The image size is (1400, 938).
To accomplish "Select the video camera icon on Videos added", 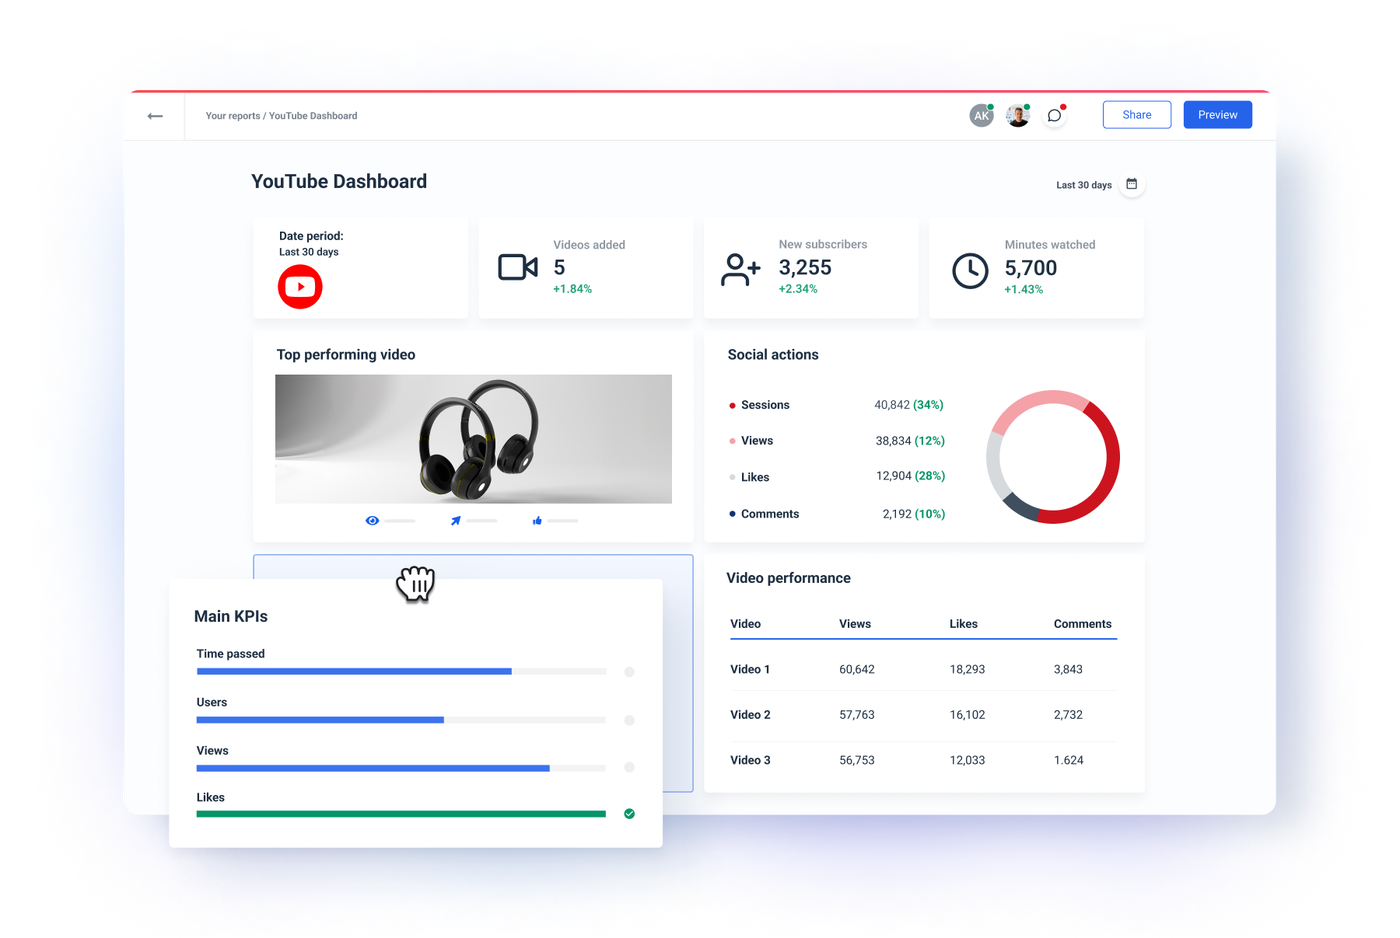I will coord(517,267).
